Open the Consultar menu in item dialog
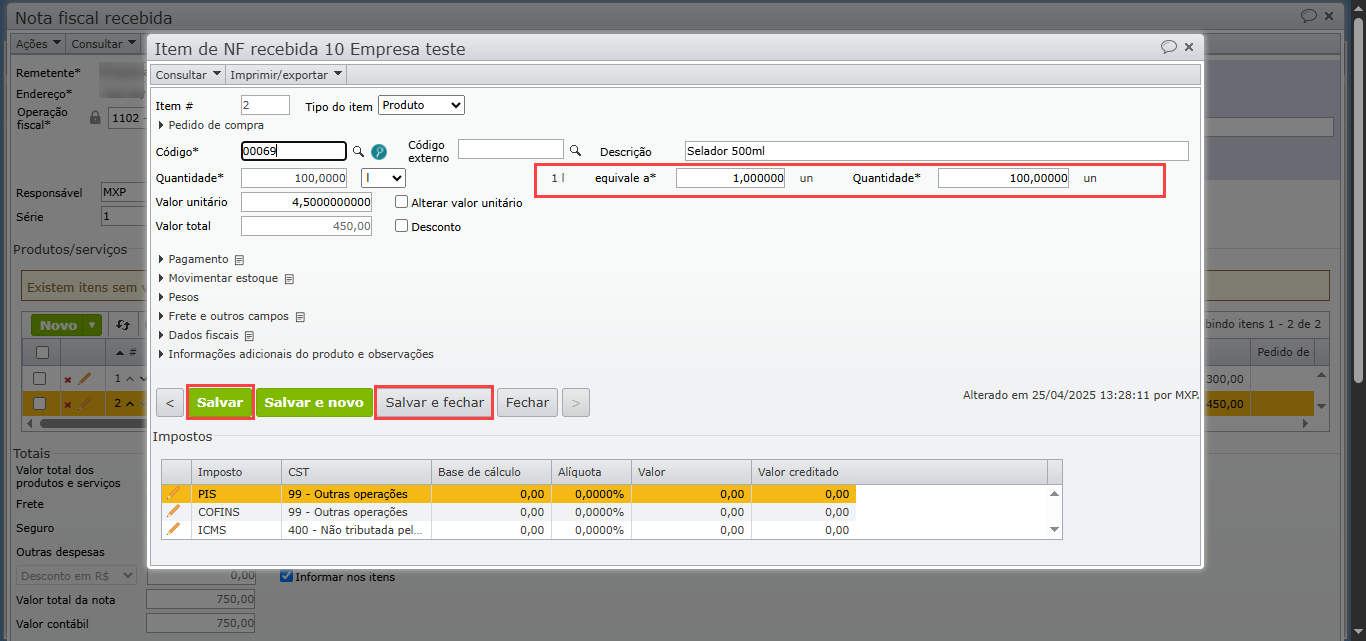Screen dimensions: 1366x641 point(187,75)
